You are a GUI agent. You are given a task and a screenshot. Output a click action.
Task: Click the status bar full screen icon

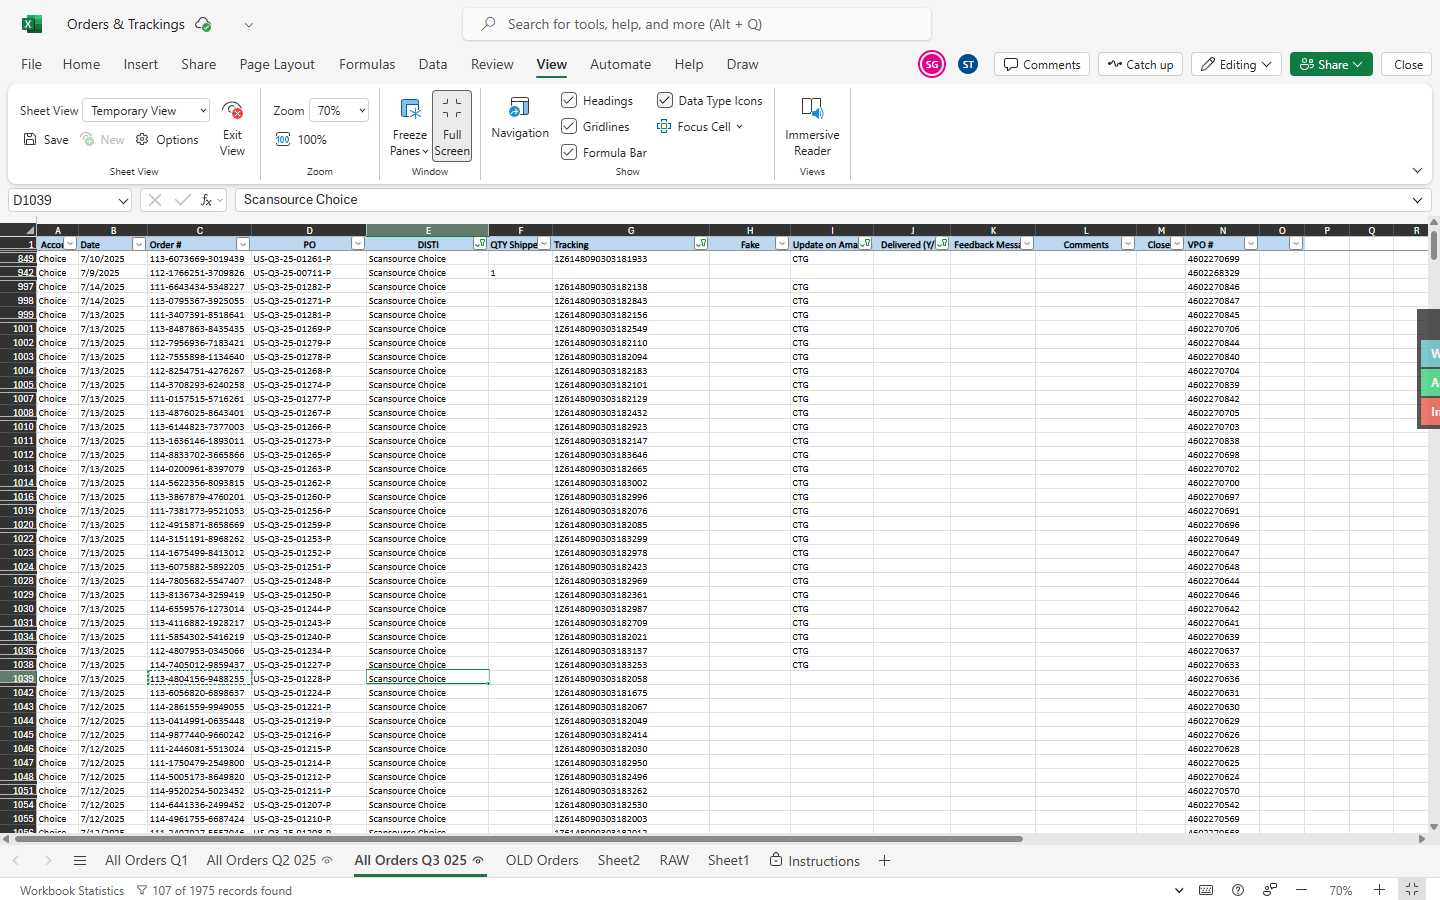1412,889
